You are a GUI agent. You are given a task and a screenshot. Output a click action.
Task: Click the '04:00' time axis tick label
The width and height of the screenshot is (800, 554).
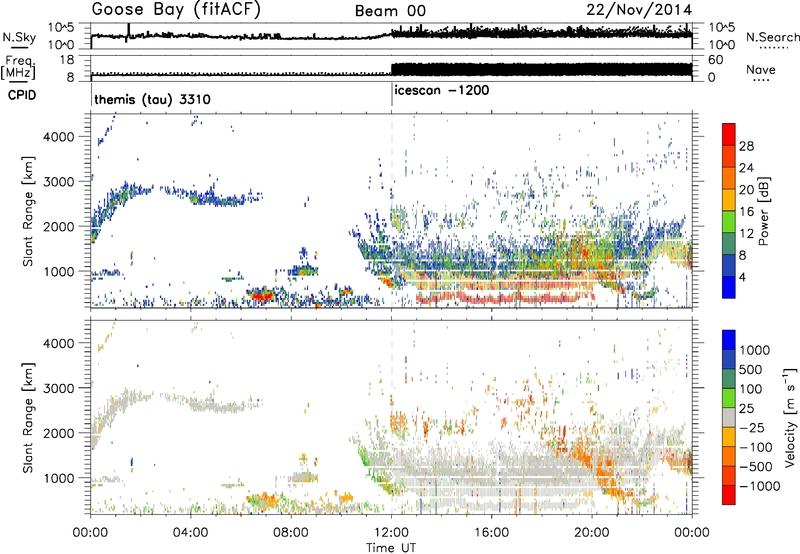[x=191, y=532]
